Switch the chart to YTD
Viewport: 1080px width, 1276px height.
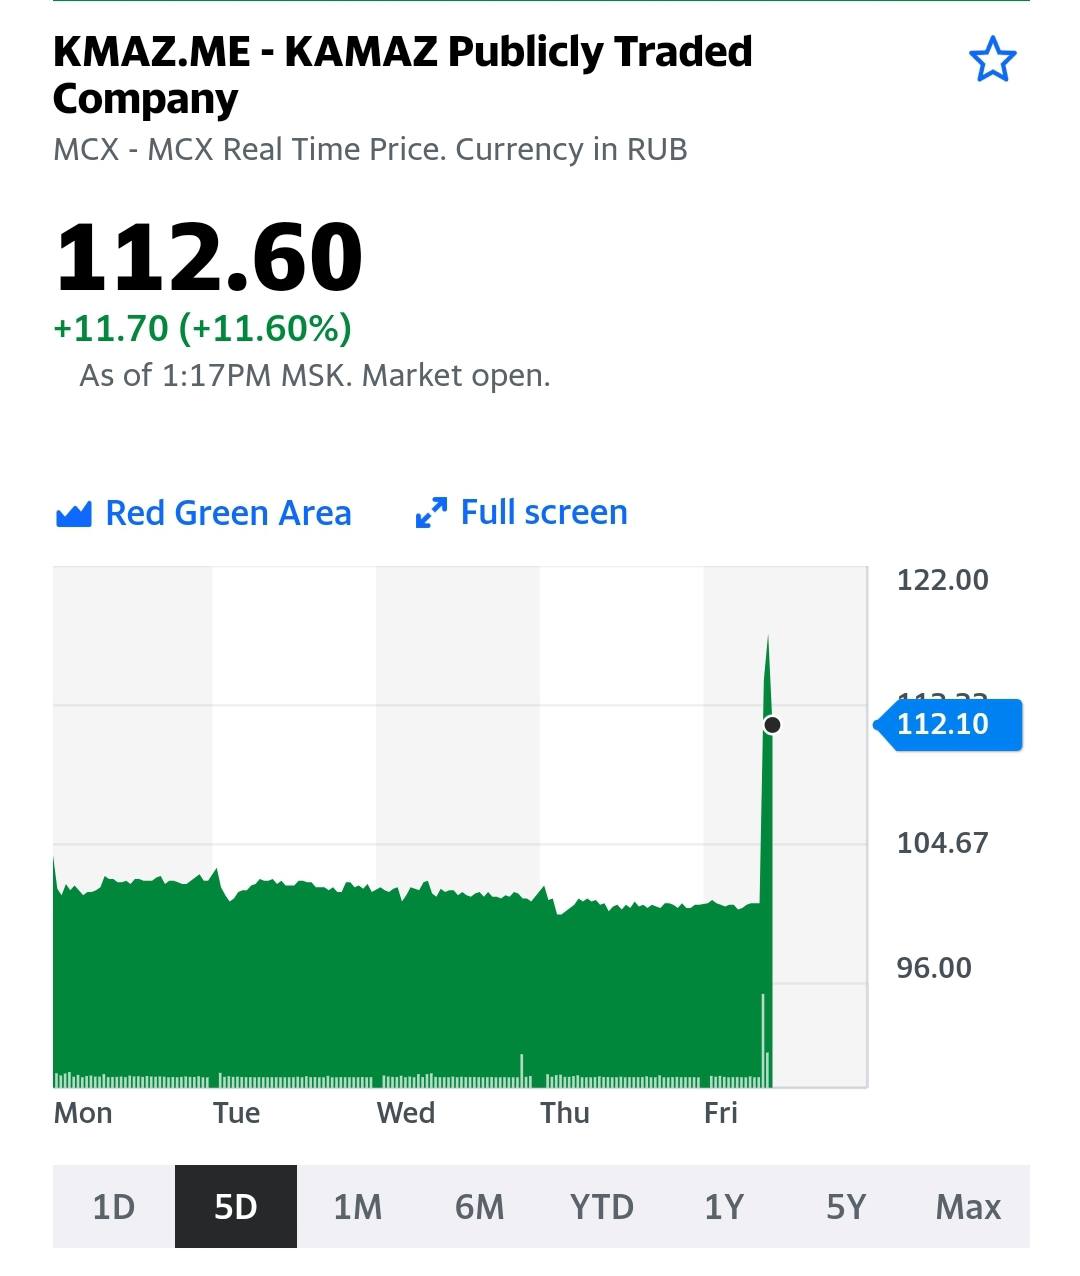(x=601, y=1207)
